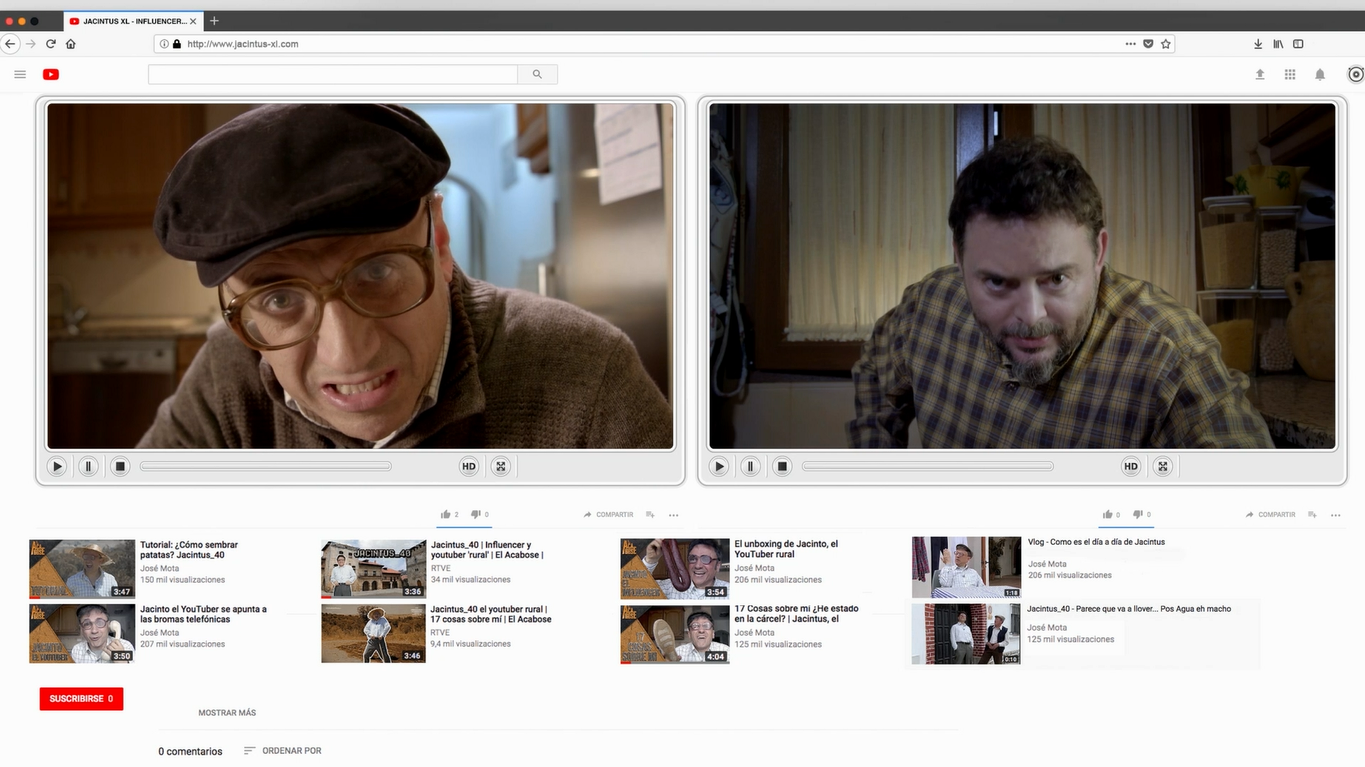Enter fullscreen on the right video player
Viewport: 1365px width, 767px height.
pos(1162,466)
